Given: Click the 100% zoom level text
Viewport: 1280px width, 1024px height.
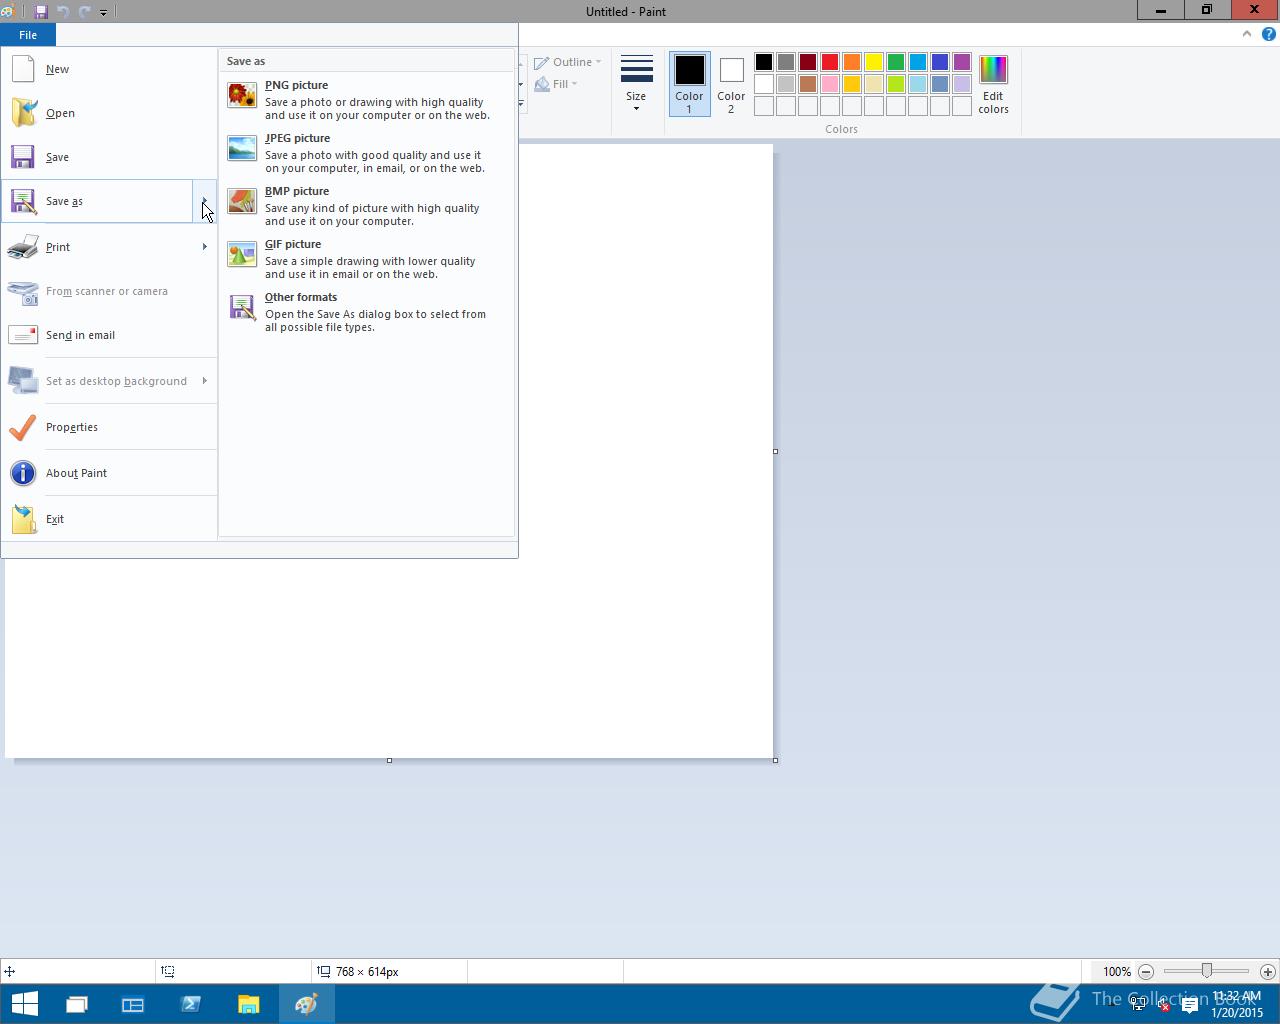Looking at the screenshot, I should click(x=1117, y=971).
